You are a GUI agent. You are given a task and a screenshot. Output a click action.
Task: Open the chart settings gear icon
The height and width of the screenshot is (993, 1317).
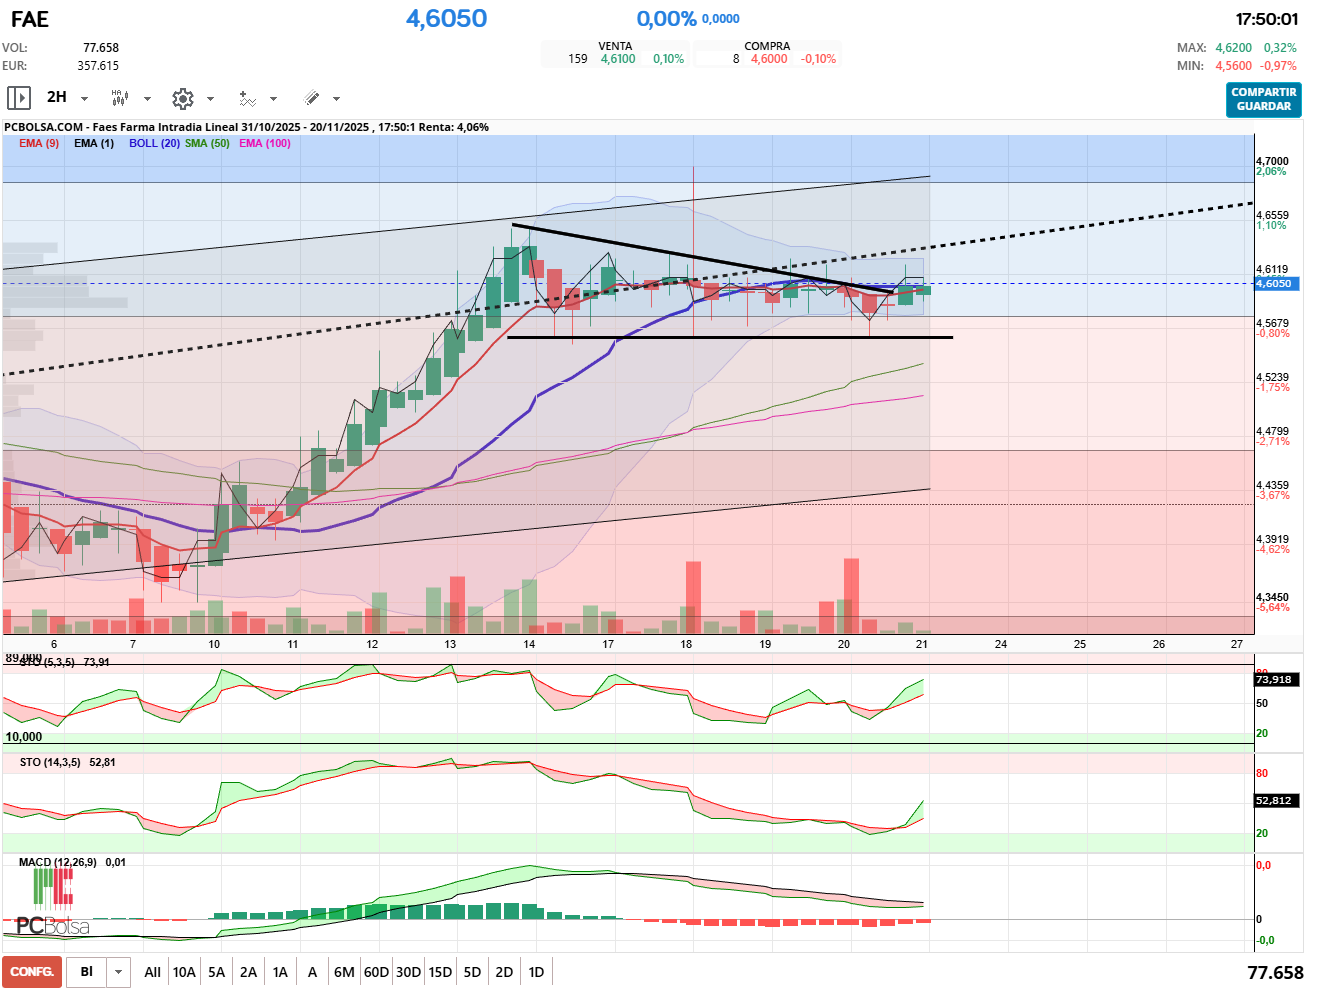tap(182, 98)
